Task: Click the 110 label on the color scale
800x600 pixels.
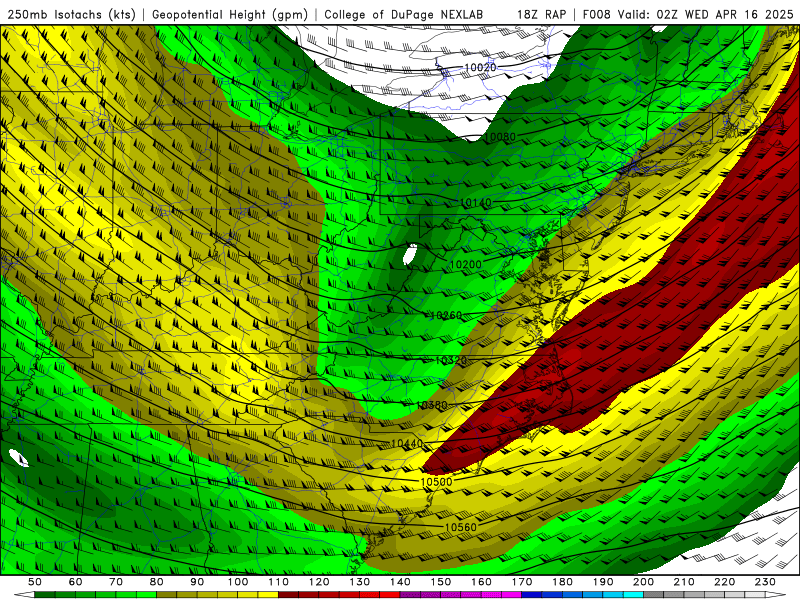Action: (278, 582)
